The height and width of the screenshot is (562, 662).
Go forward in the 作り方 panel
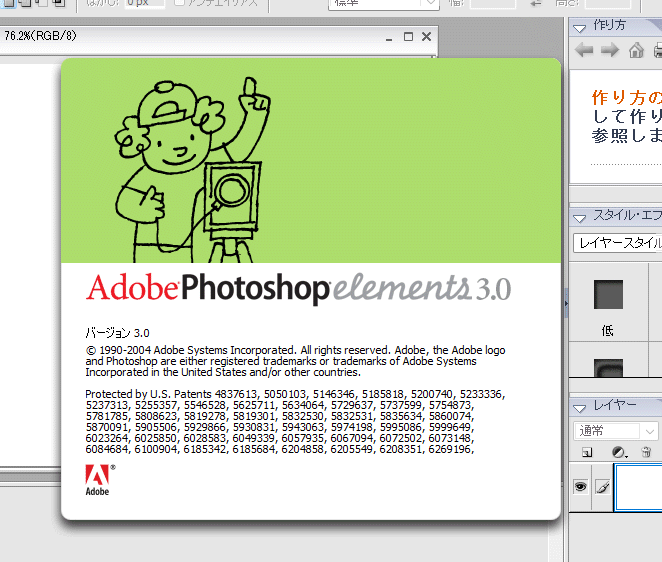click(x=610, y=50)
